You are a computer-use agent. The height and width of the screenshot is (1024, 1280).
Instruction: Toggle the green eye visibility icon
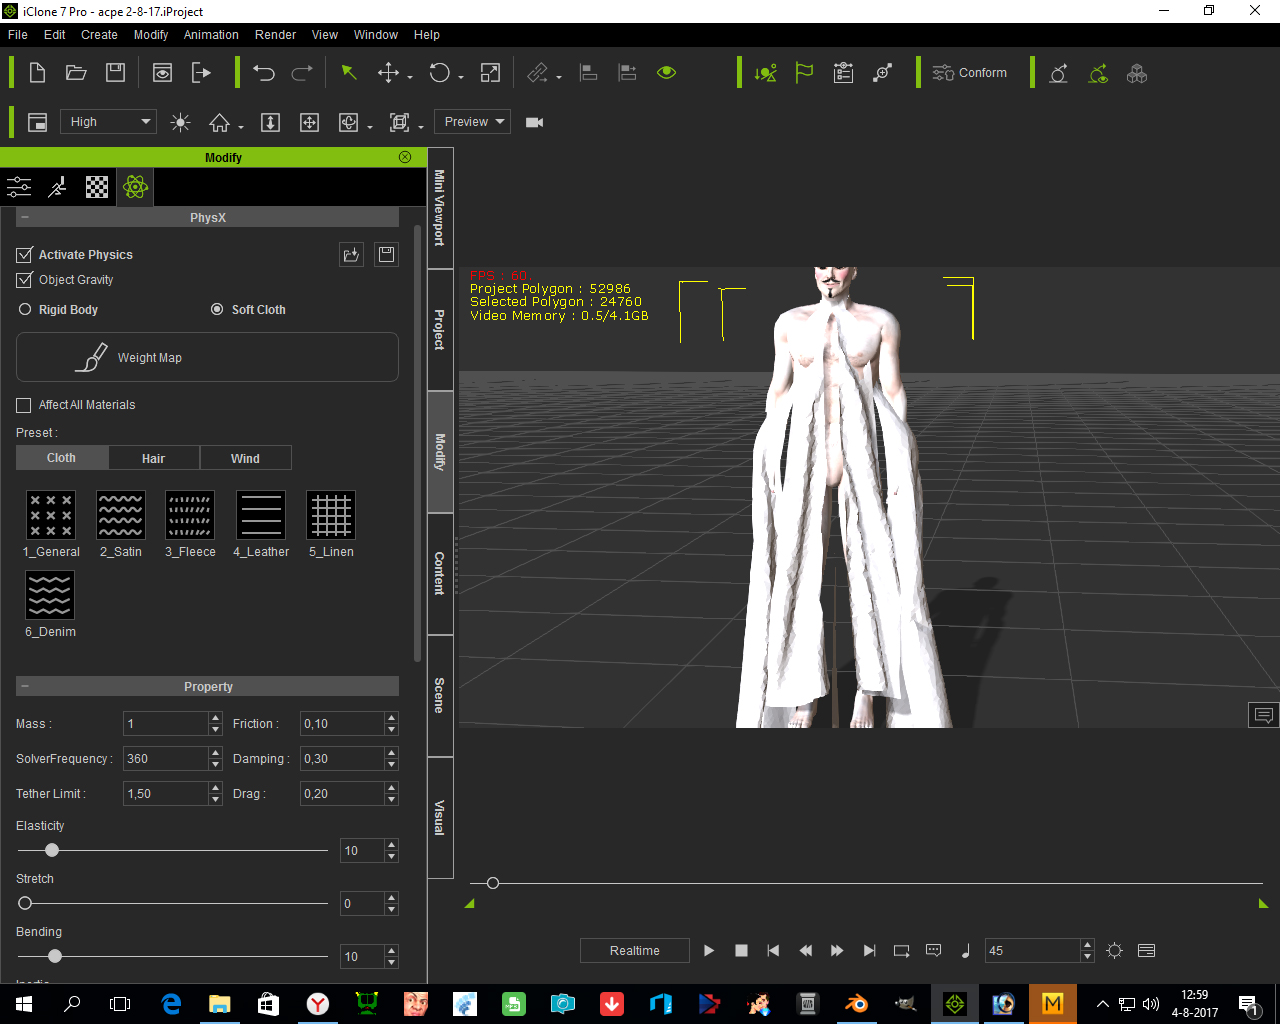pyautogui.click(x=667, y=73)
